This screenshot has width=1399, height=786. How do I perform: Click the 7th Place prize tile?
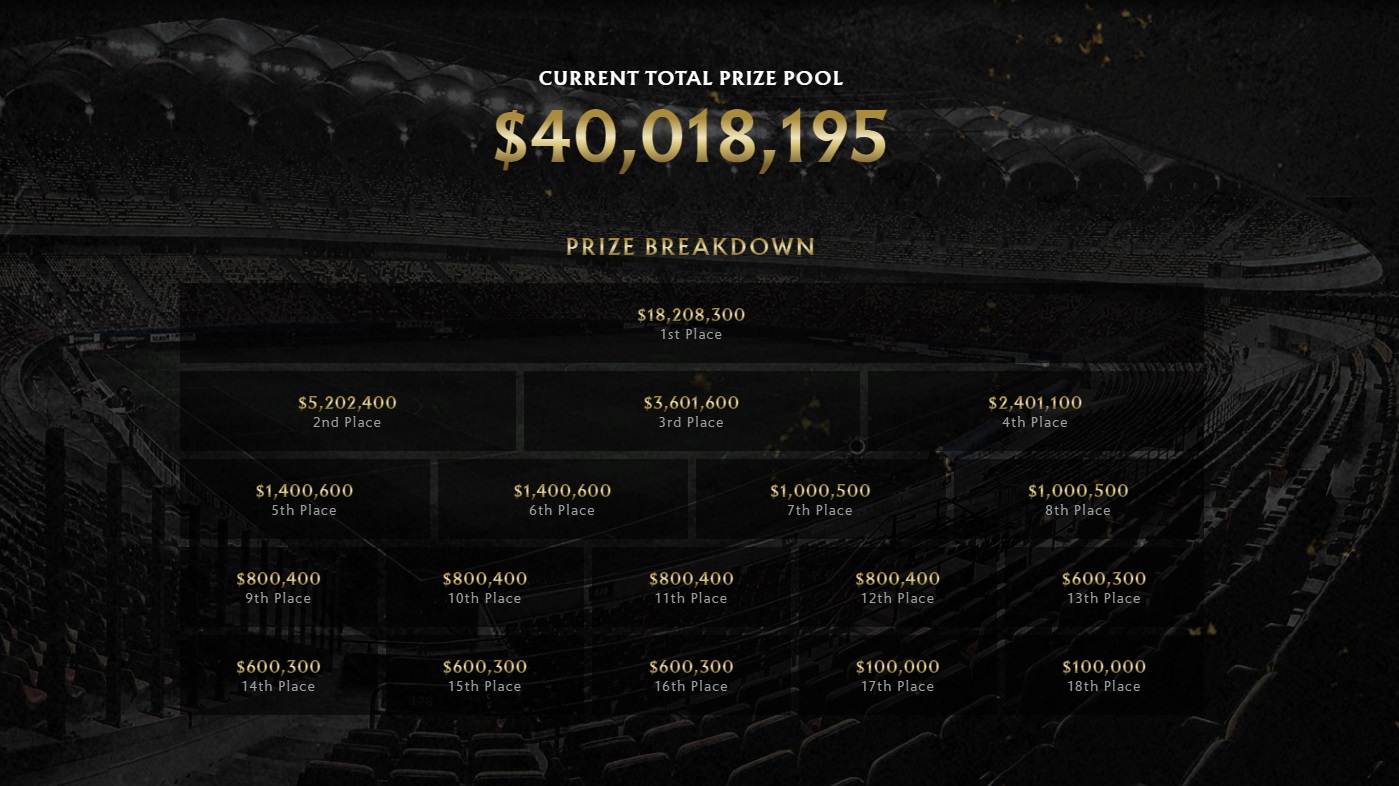click(x=820, y=499)
